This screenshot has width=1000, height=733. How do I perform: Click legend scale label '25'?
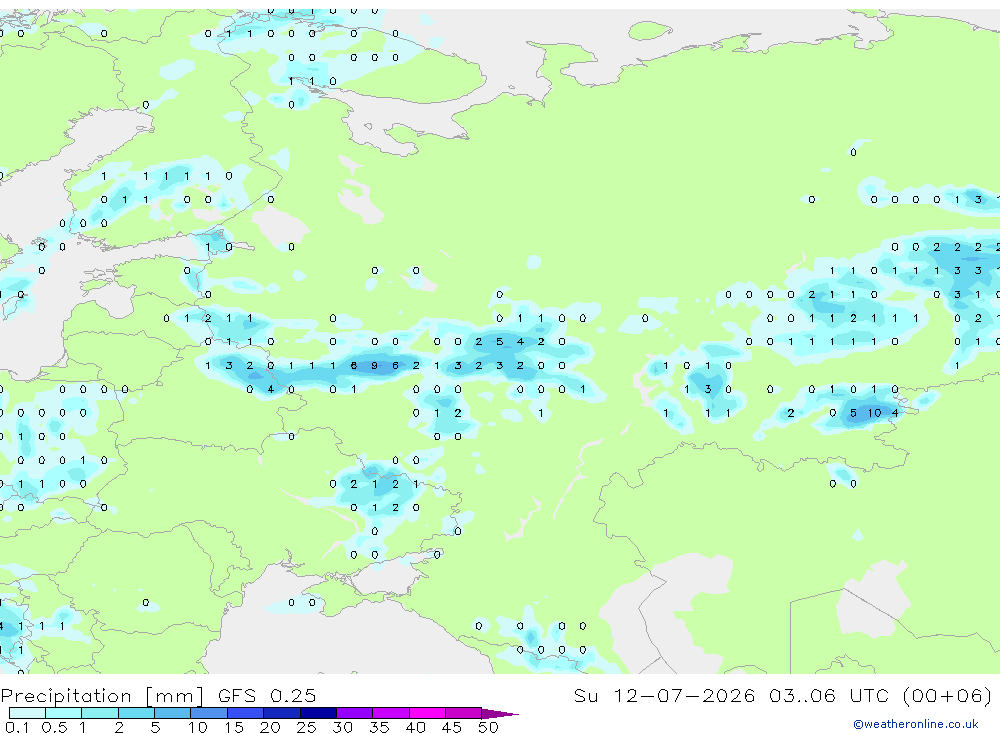306,727
